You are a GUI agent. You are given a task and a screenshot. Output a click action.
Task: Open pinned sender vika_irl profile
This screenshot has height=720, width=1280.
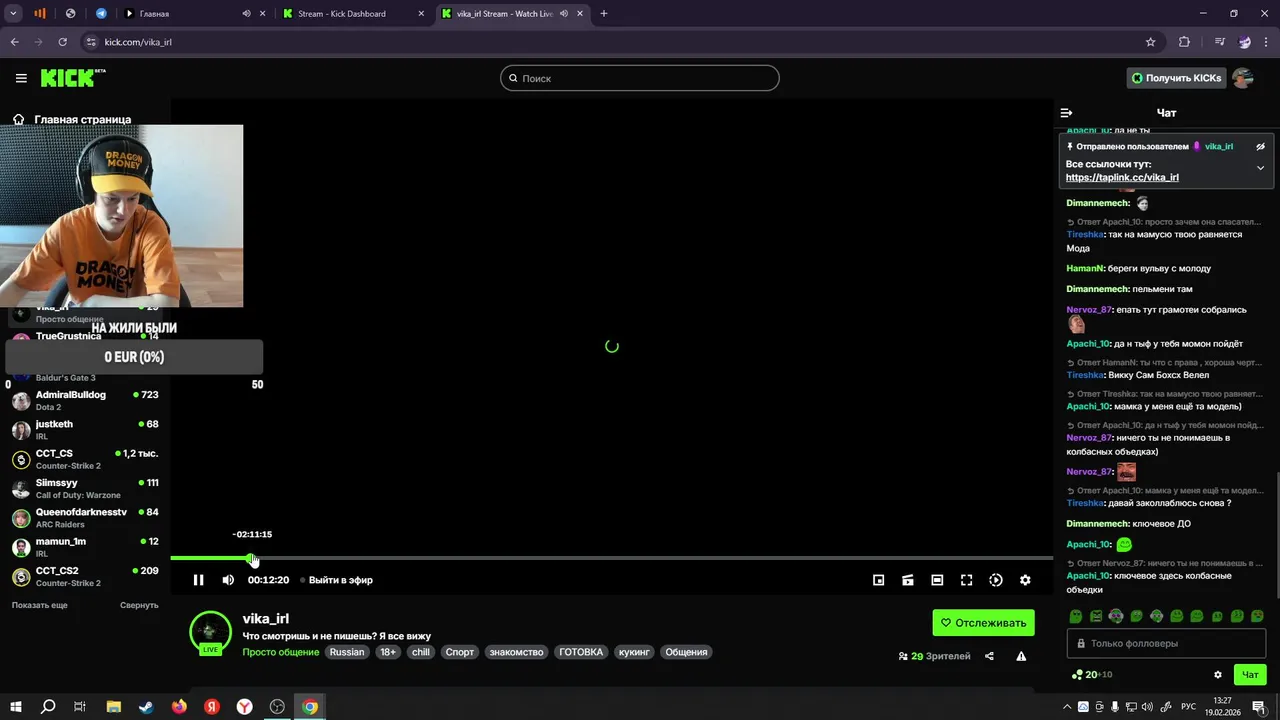tap(1218, 146)
